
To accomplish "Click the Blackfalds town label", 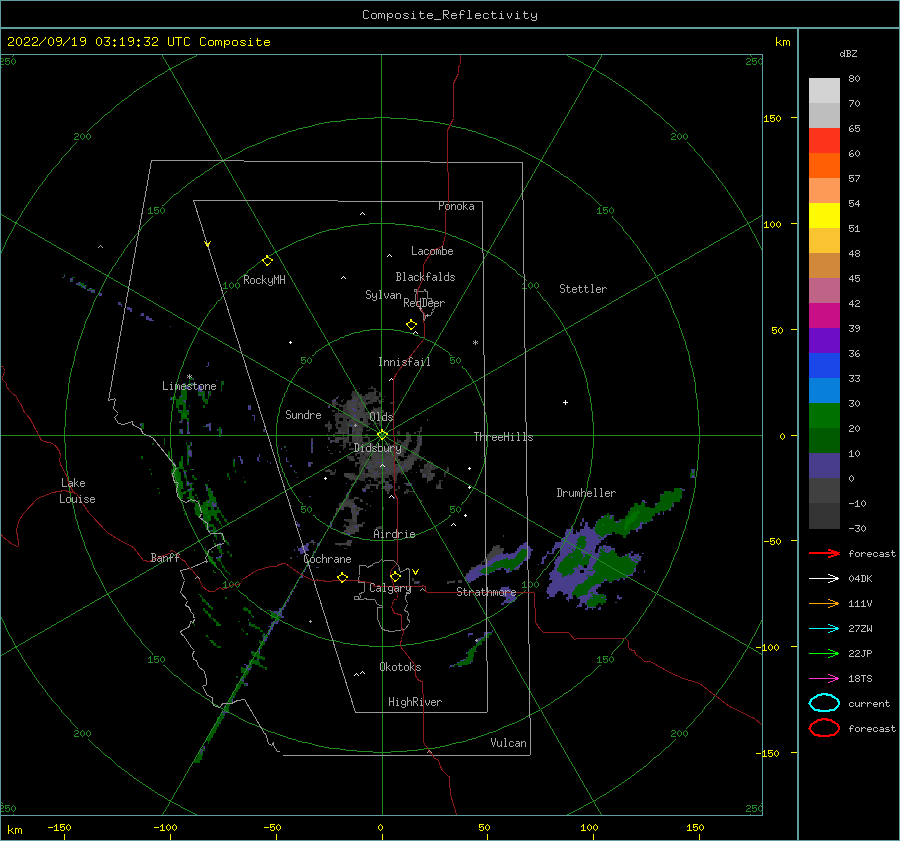I will [x=425, y=277].
